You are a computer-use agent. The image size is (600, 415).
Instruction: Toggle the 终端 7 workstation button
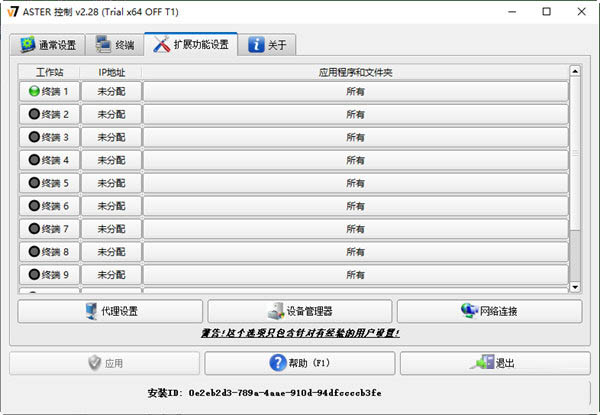click(49, 229)
